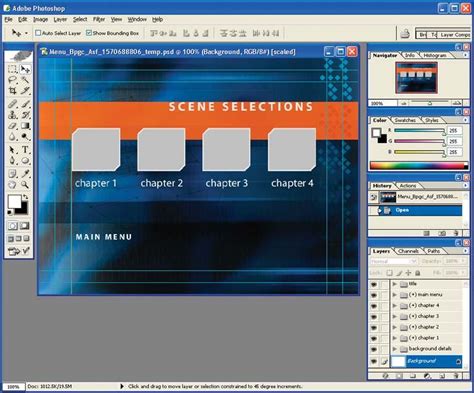This screenshot has height=393, width=474.
Task: Select the Open history state
Action: (x=415, y=210)
